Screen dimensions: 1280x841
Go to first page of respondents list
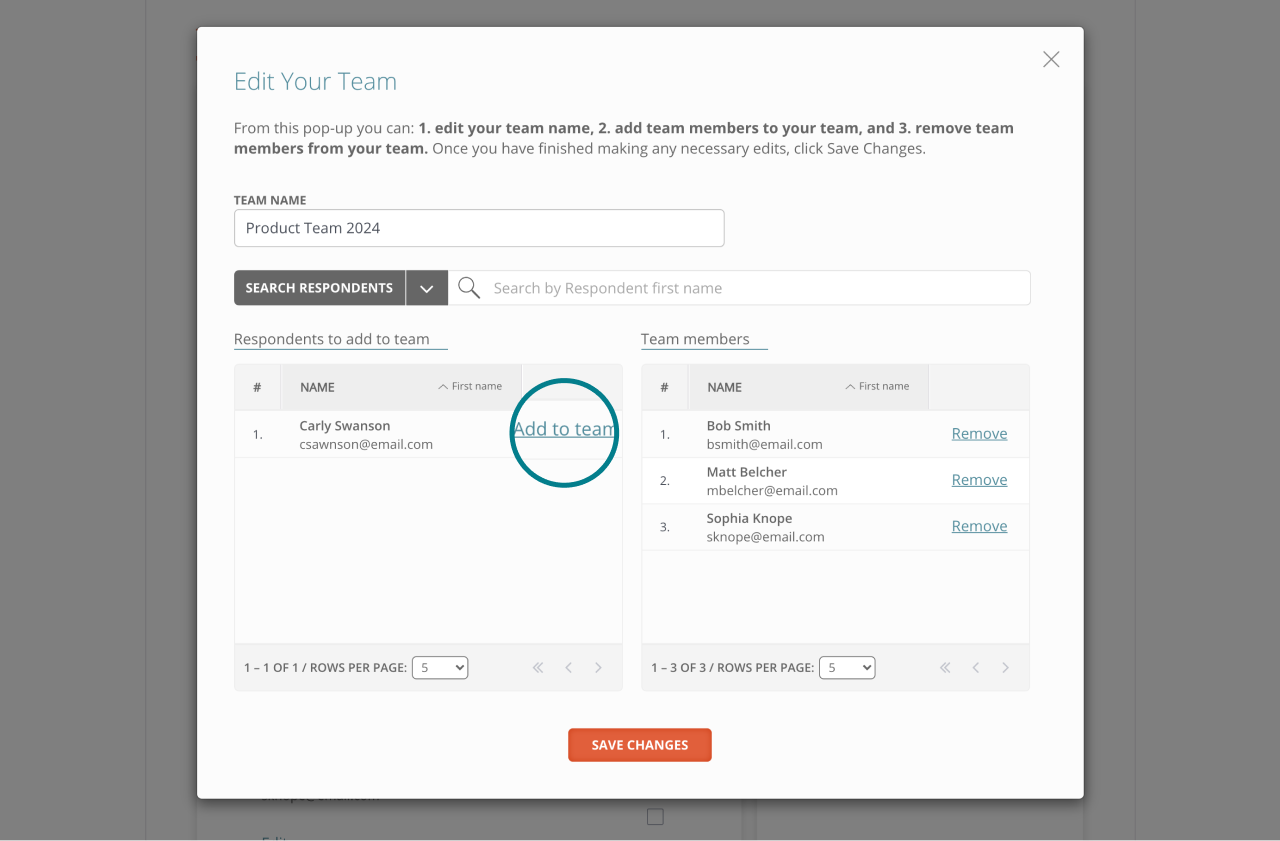click(x=538, y=668)
